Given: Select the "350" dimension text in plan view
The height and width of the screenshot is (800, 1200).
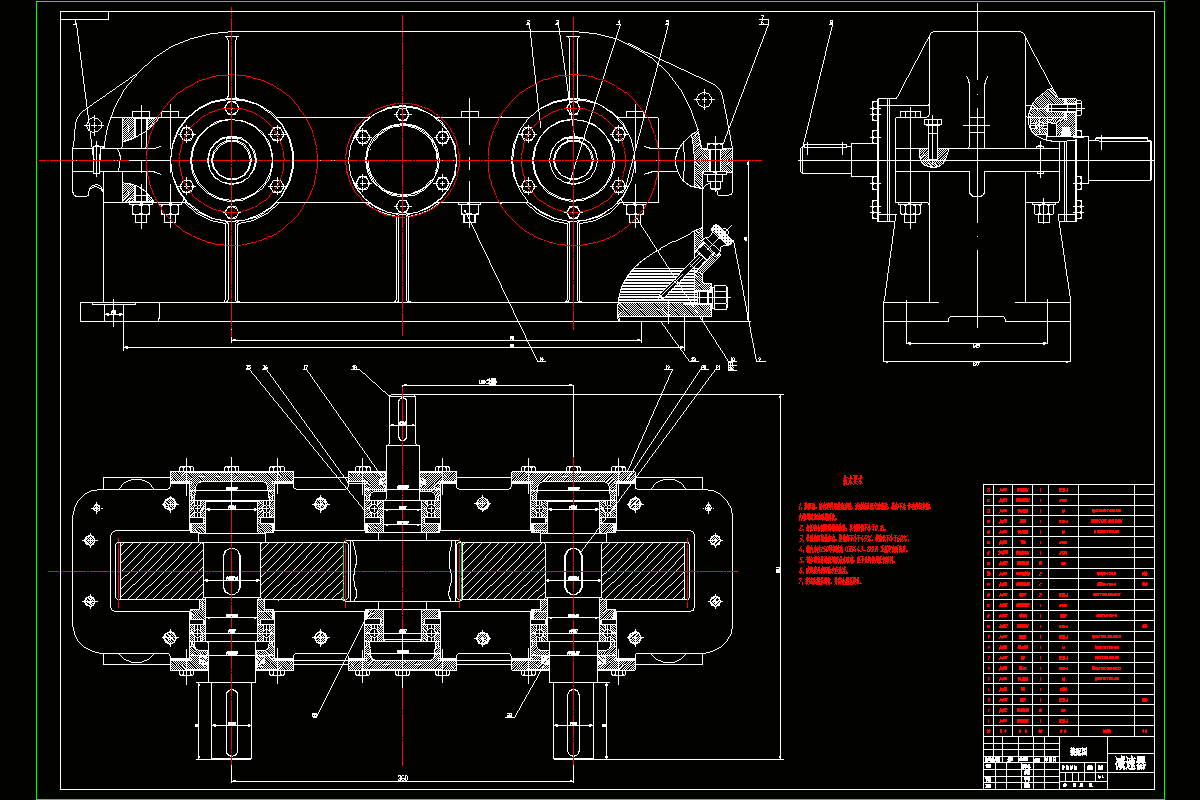Looking at the screenshot, I should coord(402,777).
